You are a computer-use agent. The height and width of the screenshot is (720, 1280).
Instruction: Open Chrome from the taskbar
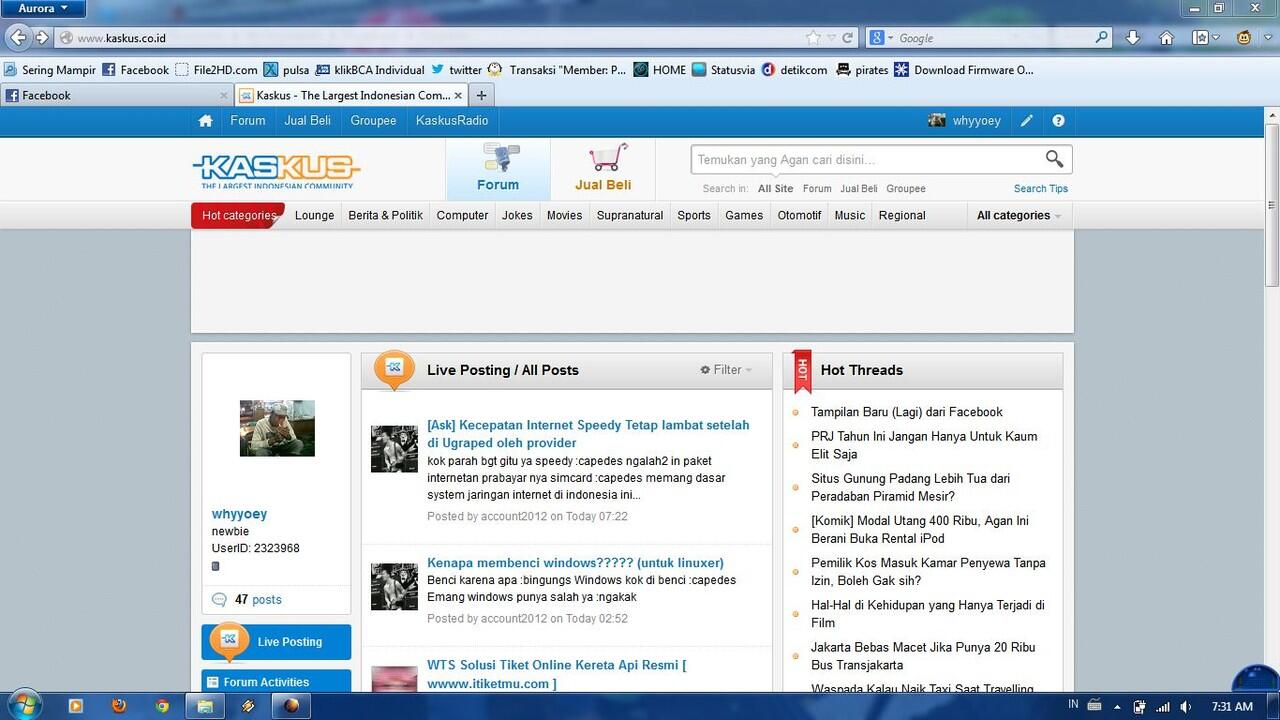pyautogui.click(x=162, y=706)
